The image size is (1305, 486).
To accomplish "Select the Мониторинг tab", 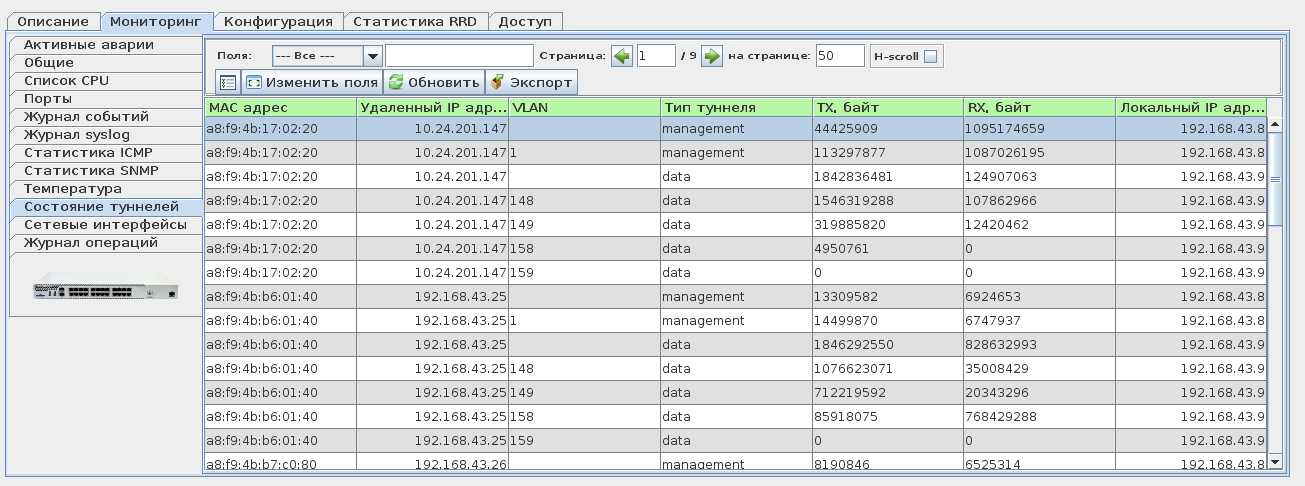I will pos(157,21).
